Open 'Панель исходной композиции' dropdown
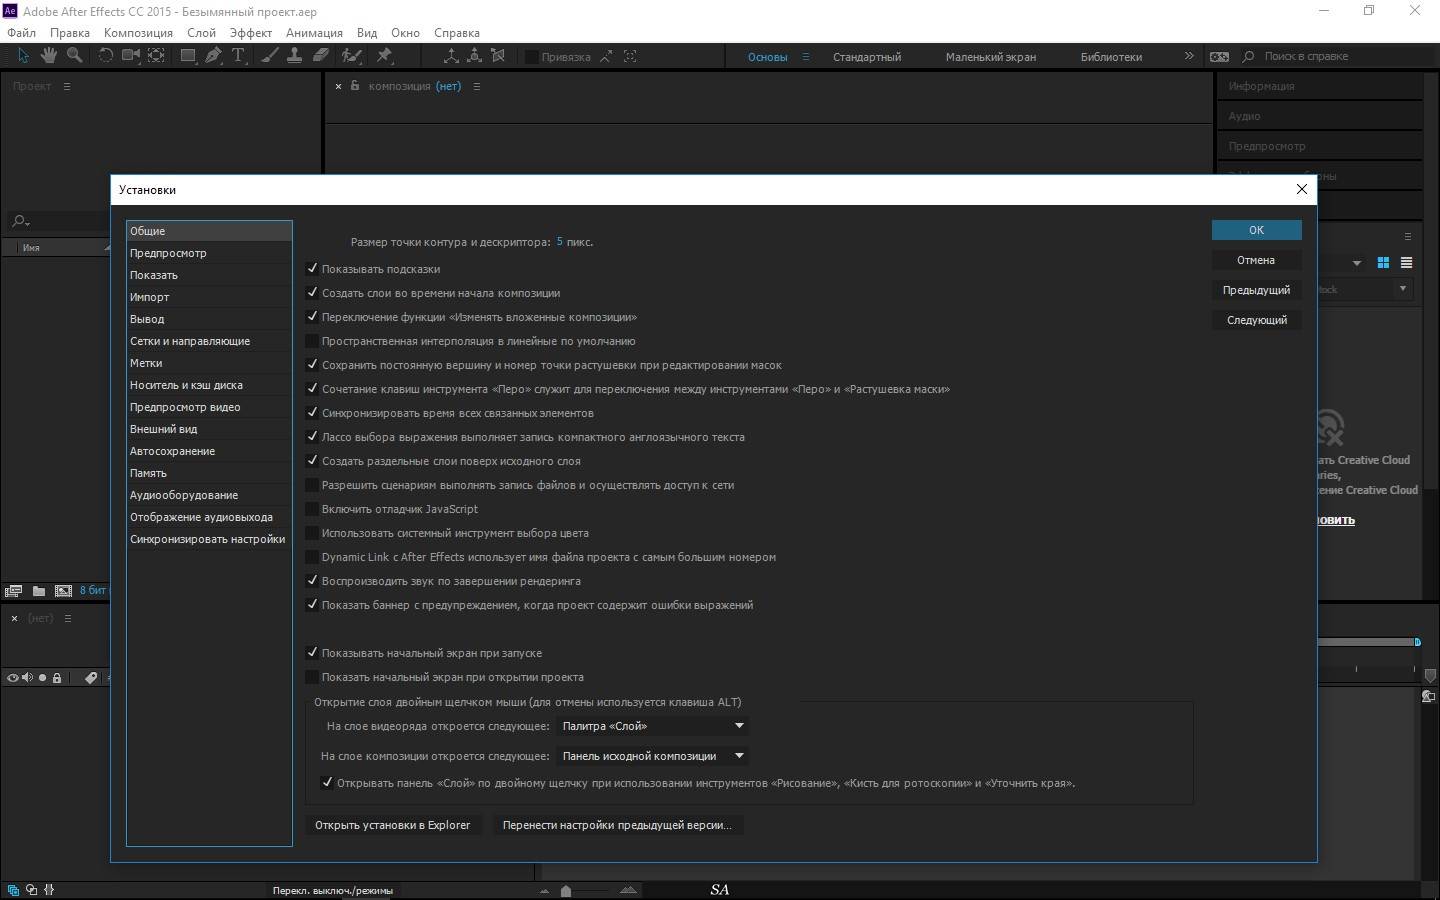This screenshot has width=1440, height=900. [653, 756]
